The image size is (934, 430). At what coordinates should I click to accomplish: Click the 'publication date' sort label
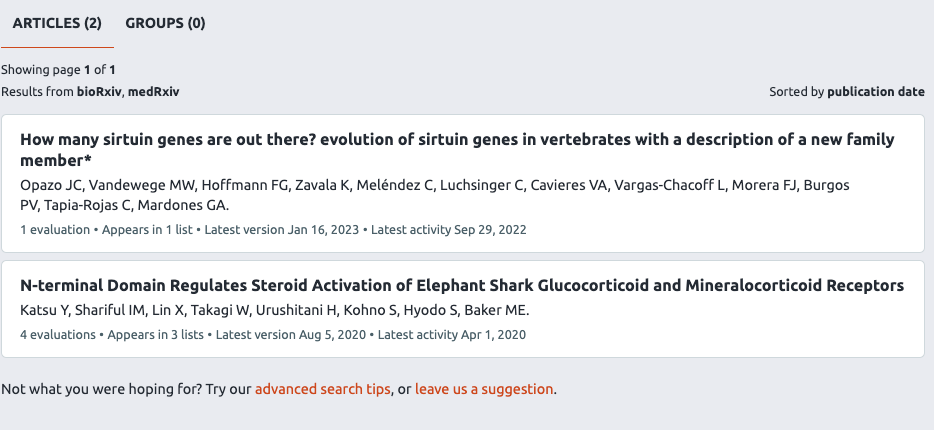click(x=875, y=91)
